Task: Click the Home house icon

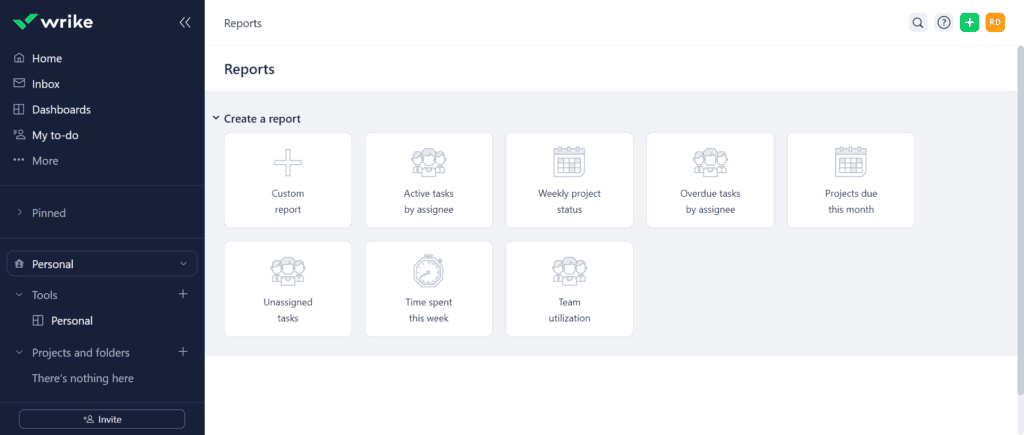Action: point(19,58)
